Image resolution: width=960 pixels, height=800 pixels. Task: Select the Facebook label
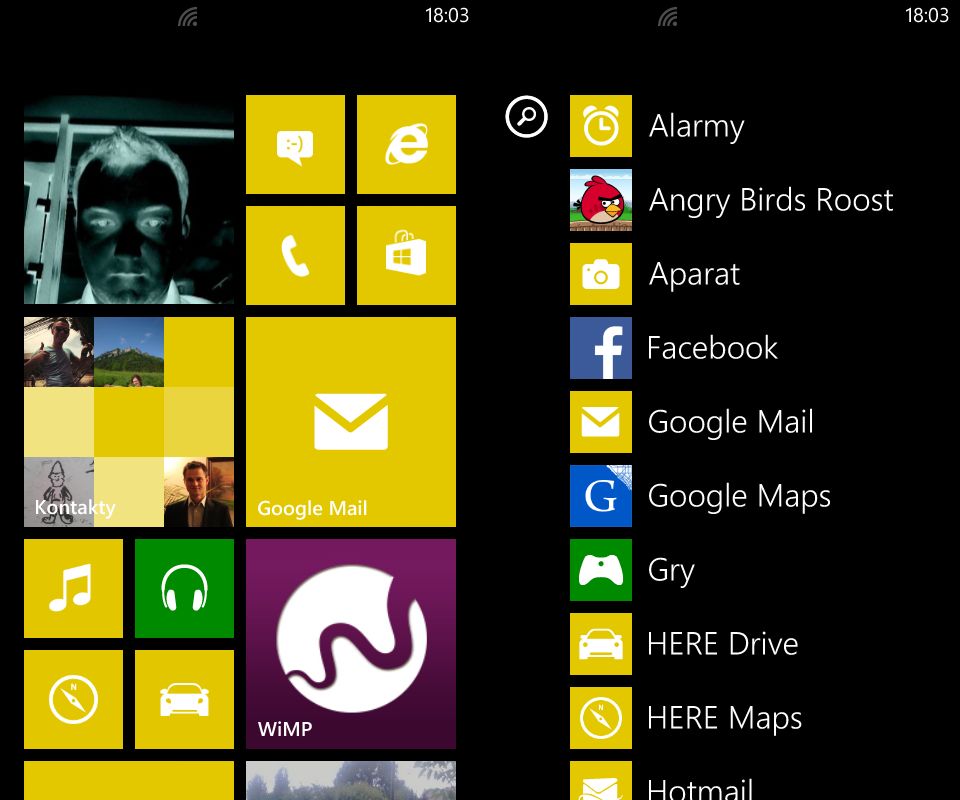[x=713, y=348]
